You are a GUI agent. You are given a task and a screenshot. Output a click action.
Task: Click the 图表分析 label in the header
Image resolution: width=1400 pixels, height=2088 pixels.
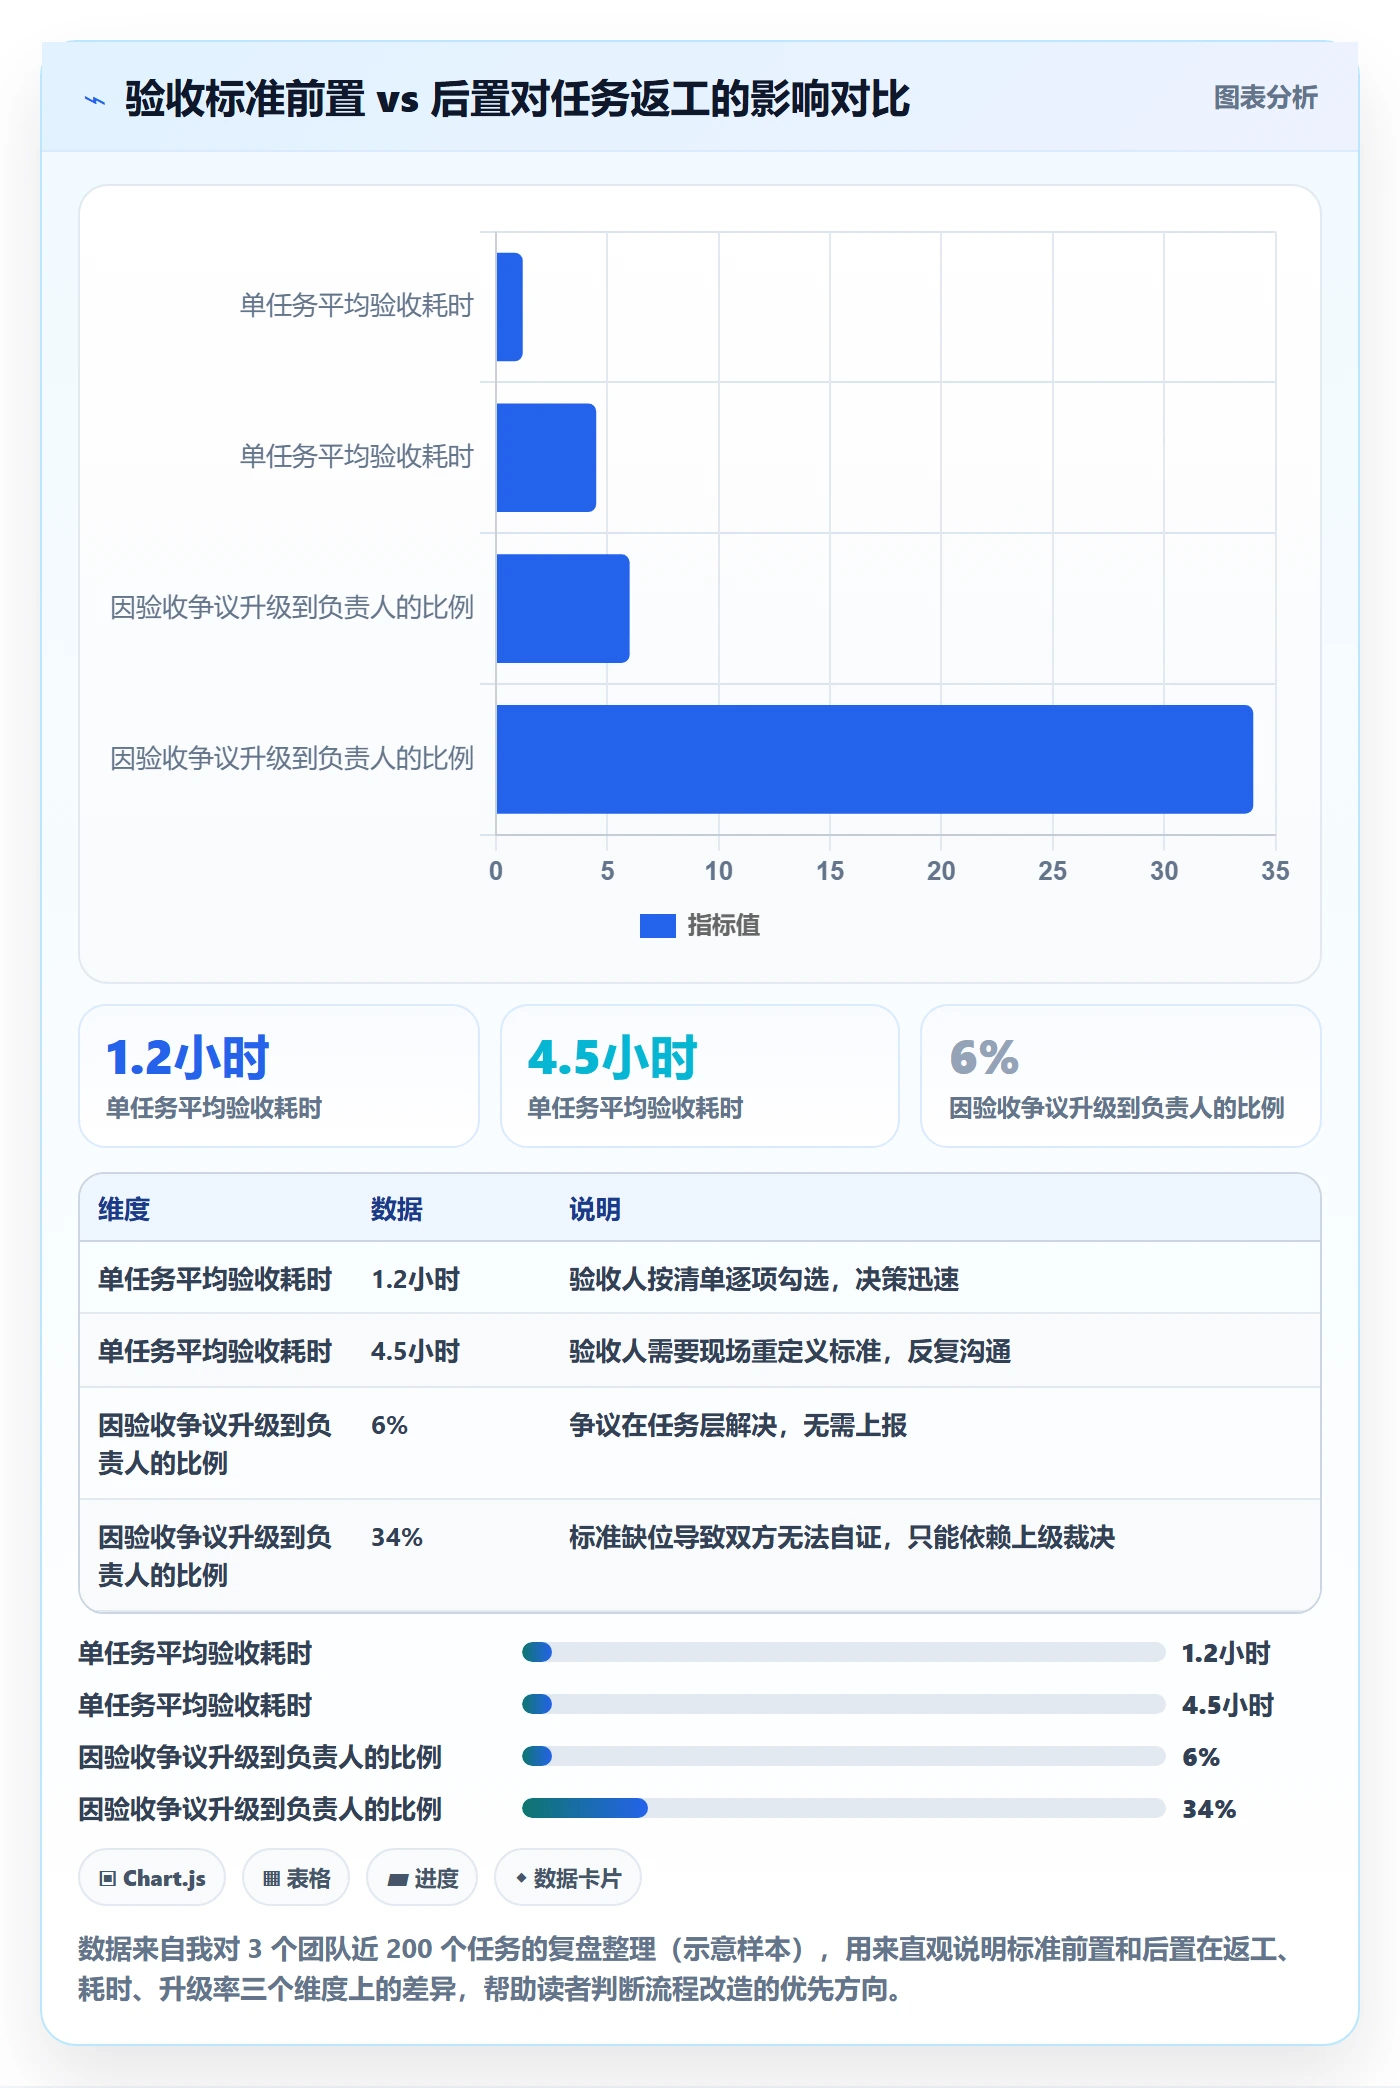1265,98
